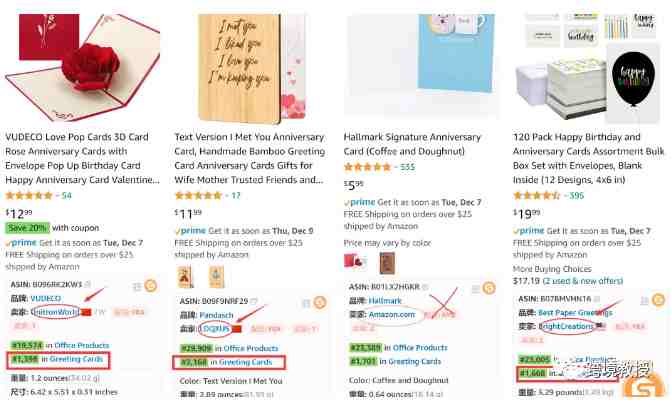Open the 120 Pack birthday cards product image

[589, 68]
